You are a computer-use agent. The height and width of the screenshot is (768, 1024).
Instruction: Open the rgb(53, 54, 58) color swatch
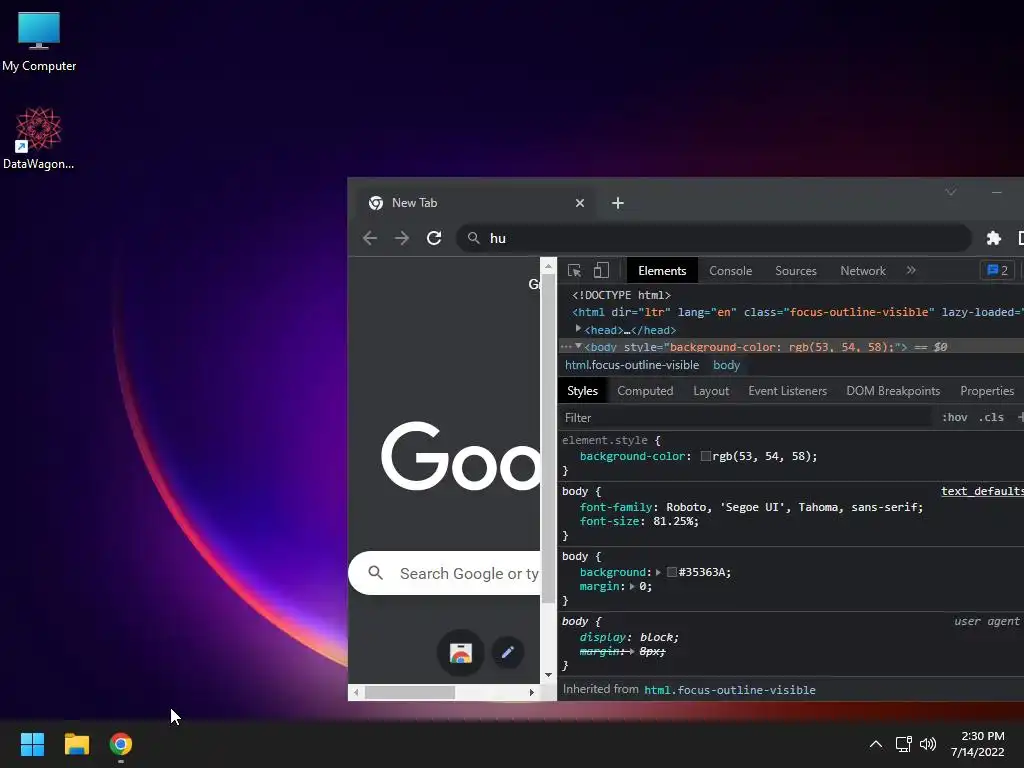(x=705, y=456)
